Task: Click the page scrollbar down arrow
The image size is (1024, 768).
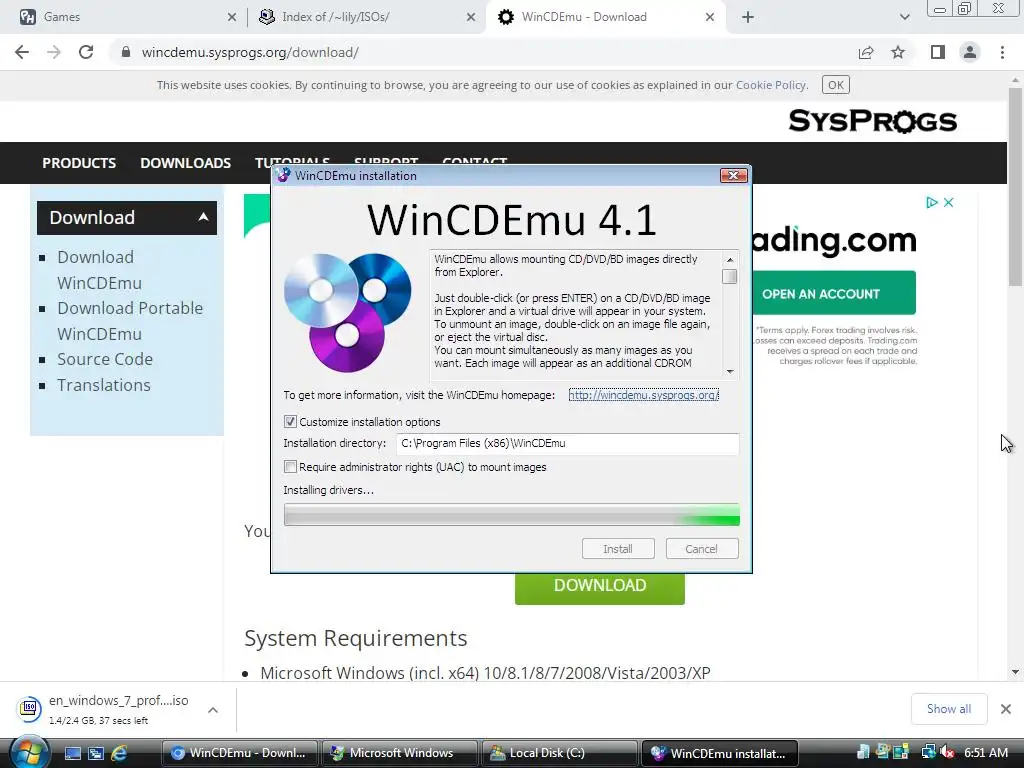Action: pos(1015,672)
